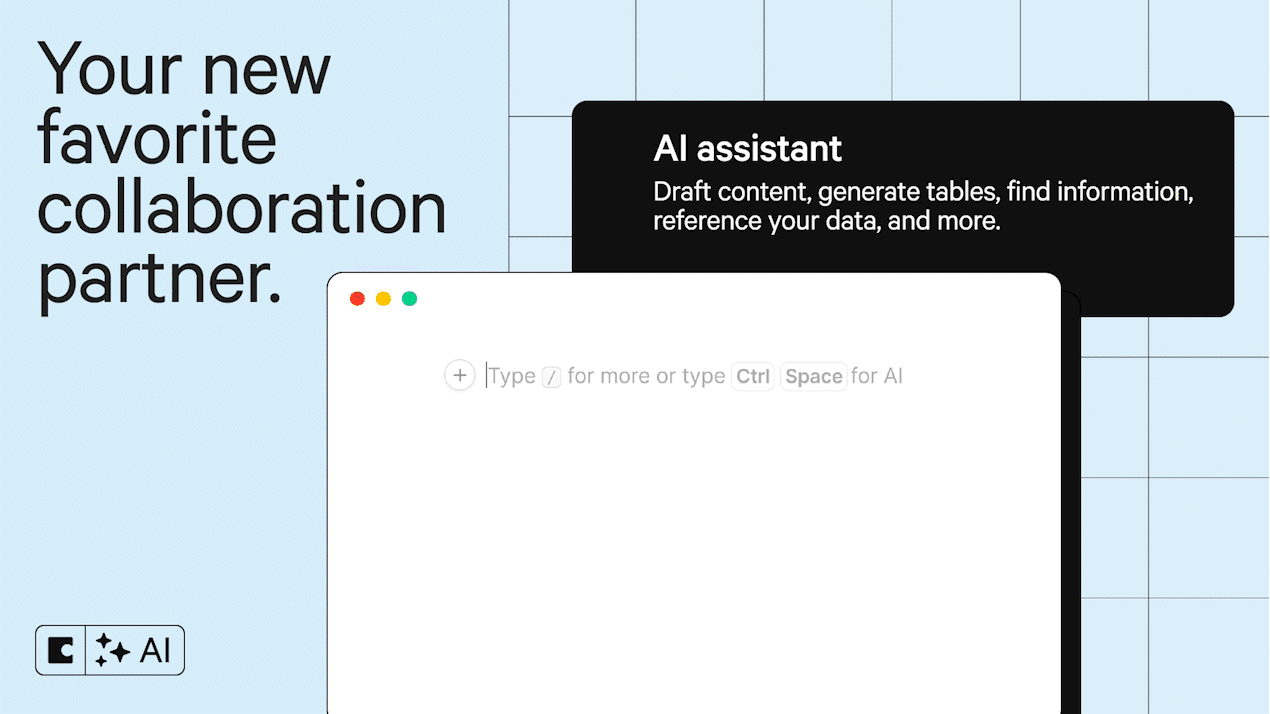Click the "Draft content, generate tables" description

click(x=923, y=206)
